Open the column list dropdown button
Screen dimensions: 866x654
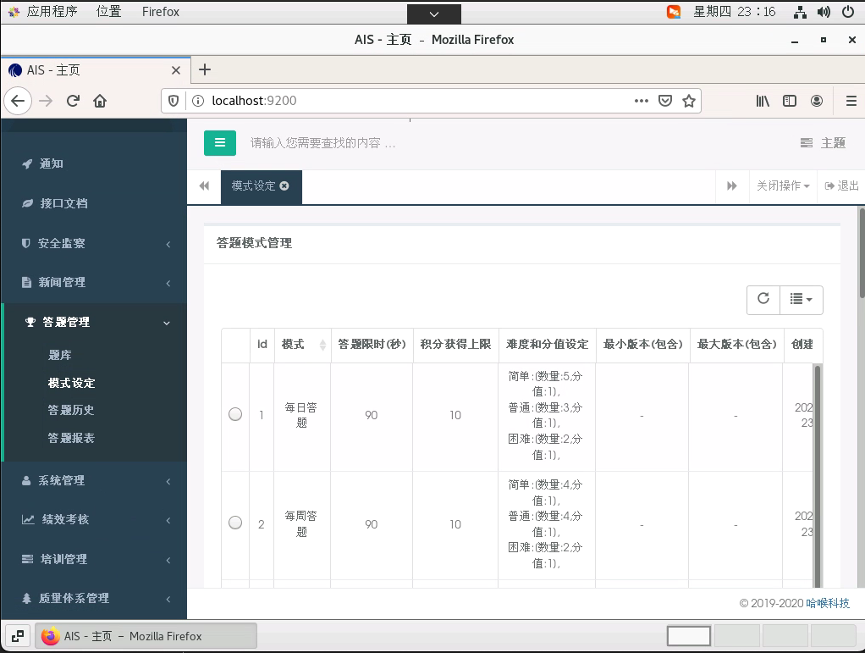pos(801,299)
